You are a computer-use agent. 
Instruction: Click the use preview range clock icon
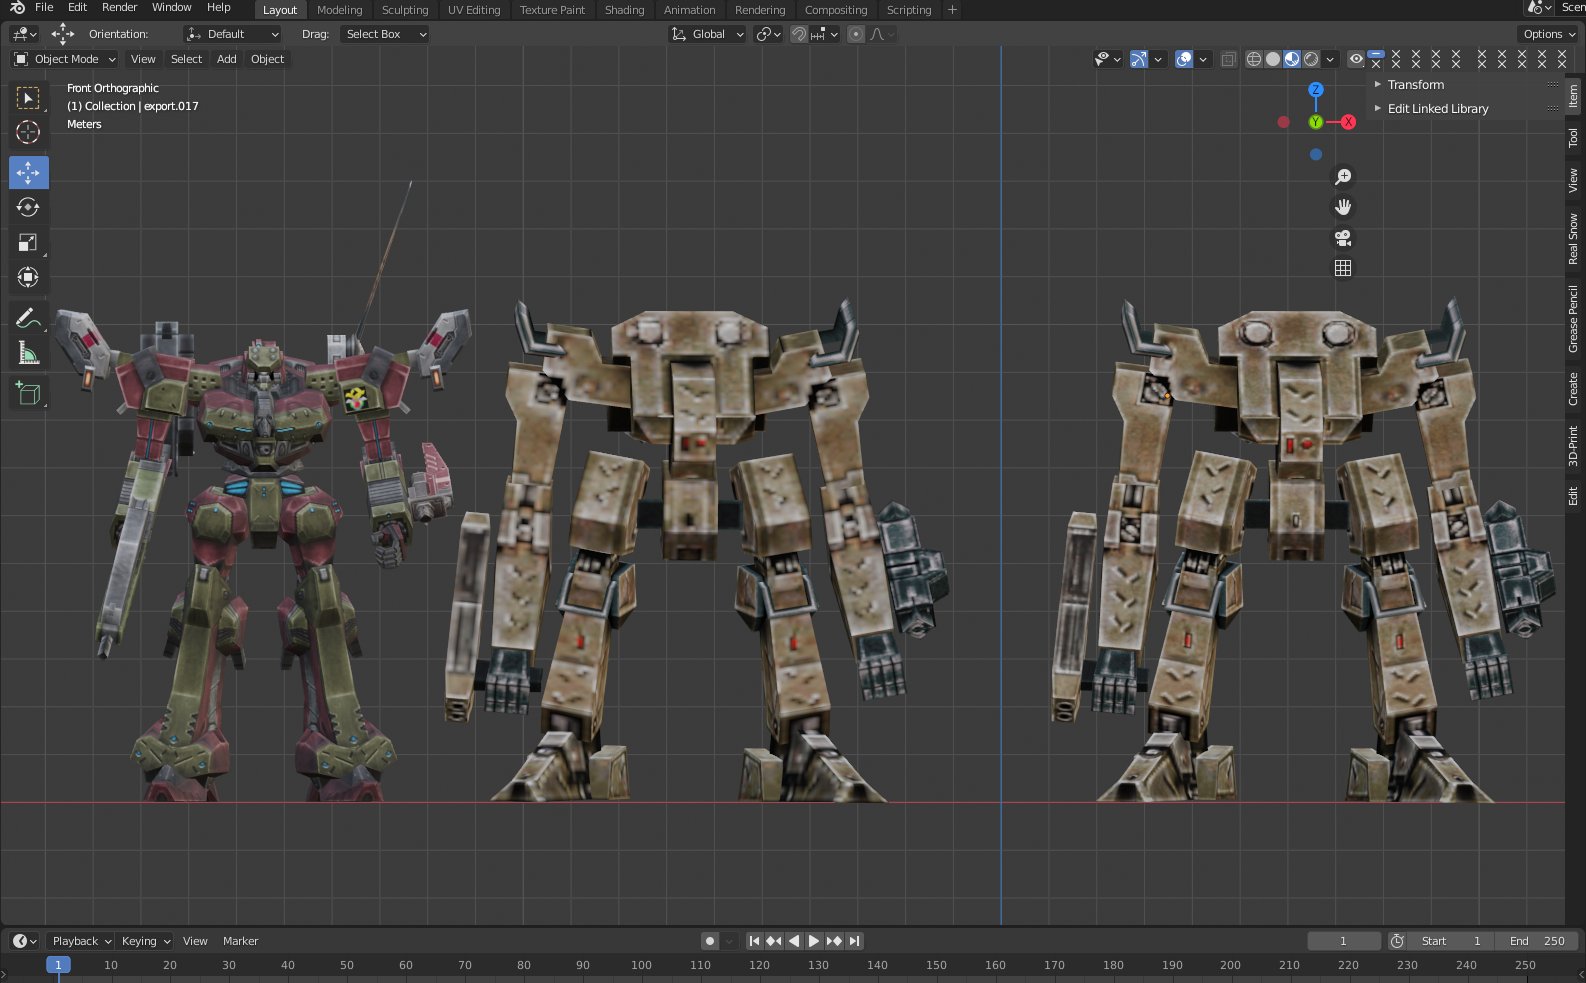[1397, 941]
